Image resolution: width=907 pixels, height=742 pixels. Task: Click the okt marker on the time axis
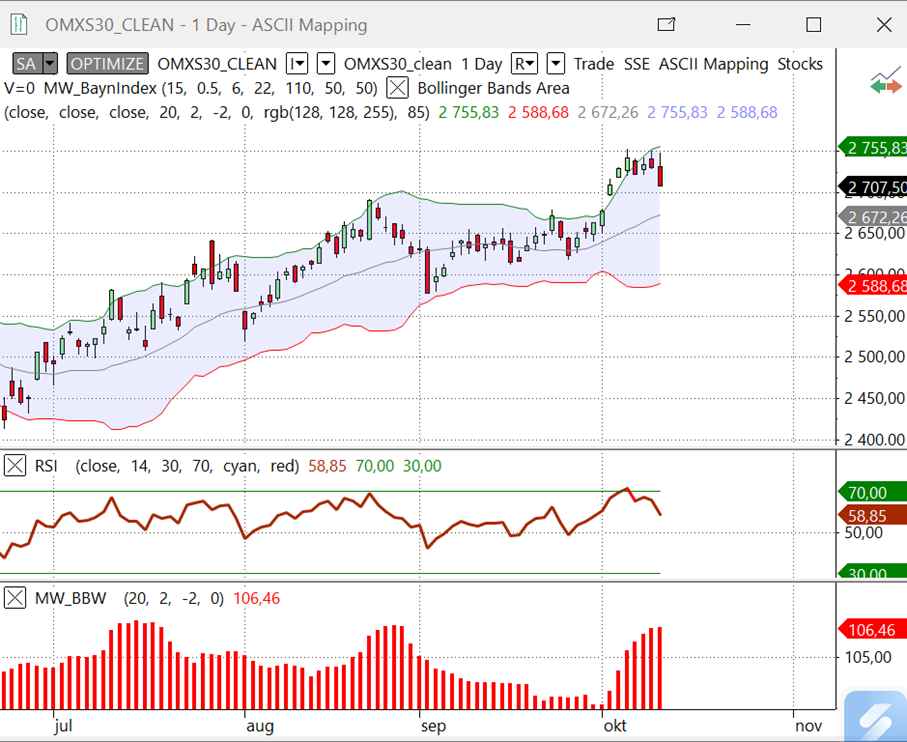(614, 726)
